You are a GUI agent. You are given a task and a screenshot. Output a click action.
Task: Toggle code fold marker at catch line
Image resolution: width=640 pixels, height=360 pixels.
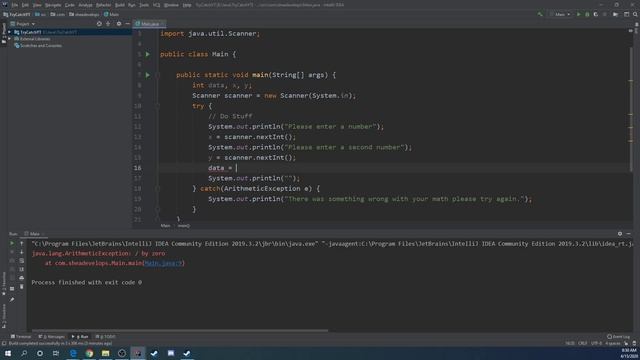coord(158,189)
